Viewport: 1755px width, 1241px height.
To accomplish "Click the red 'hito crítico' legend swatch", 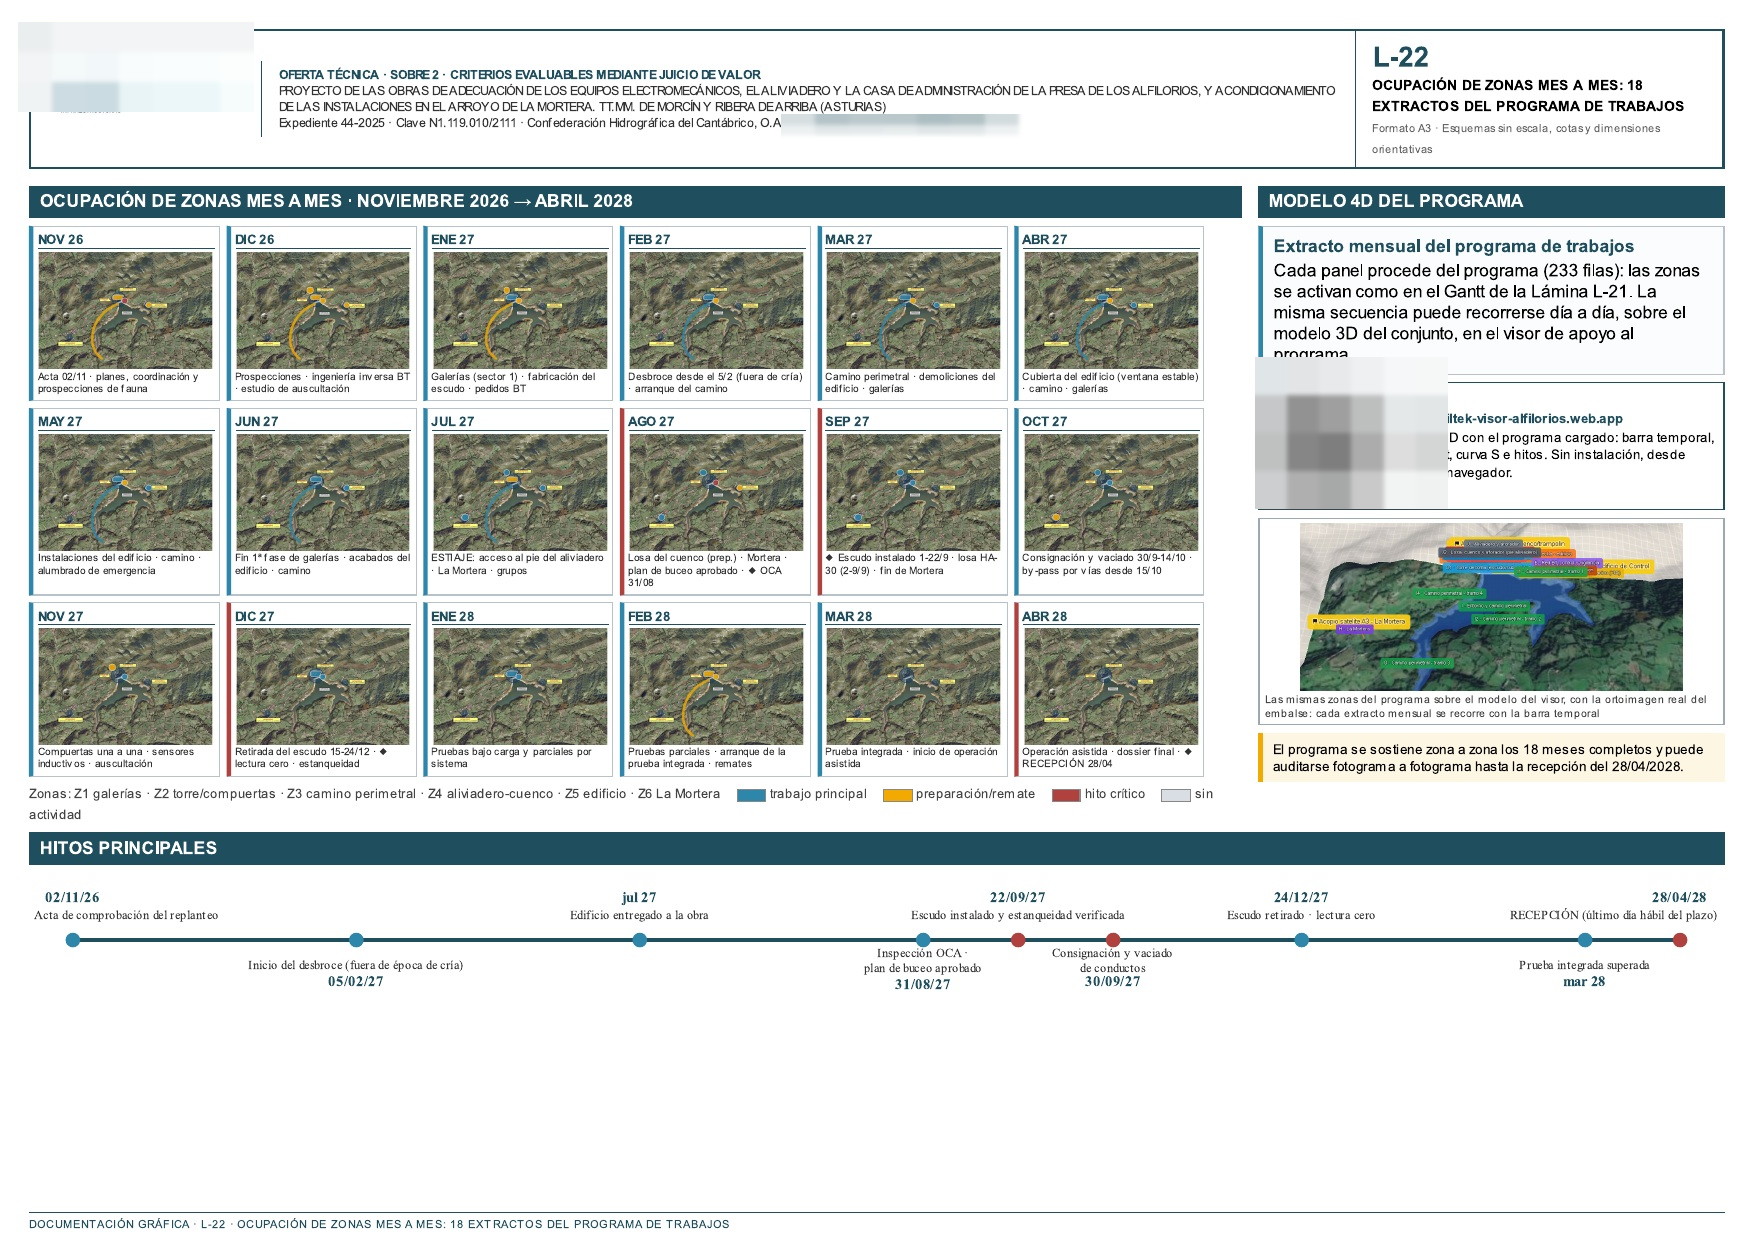I will pos(1067,795).
